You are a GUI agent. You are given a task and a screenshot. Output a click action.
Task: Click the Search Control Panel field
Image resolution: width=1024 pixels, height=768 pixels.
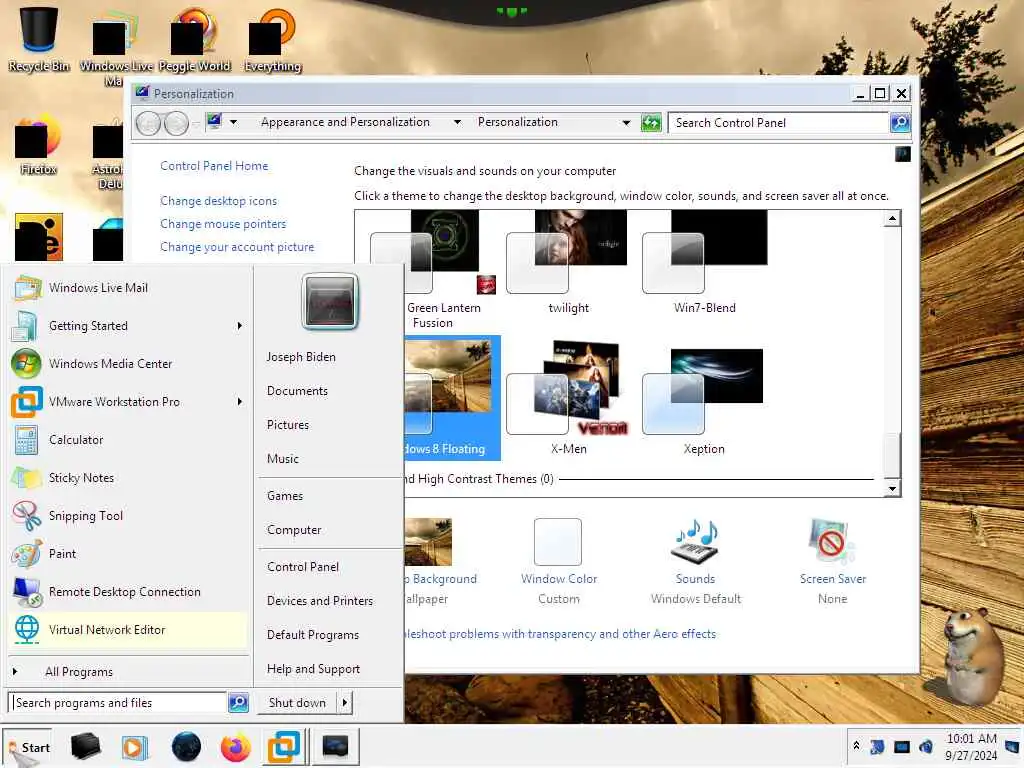point(778,123)
